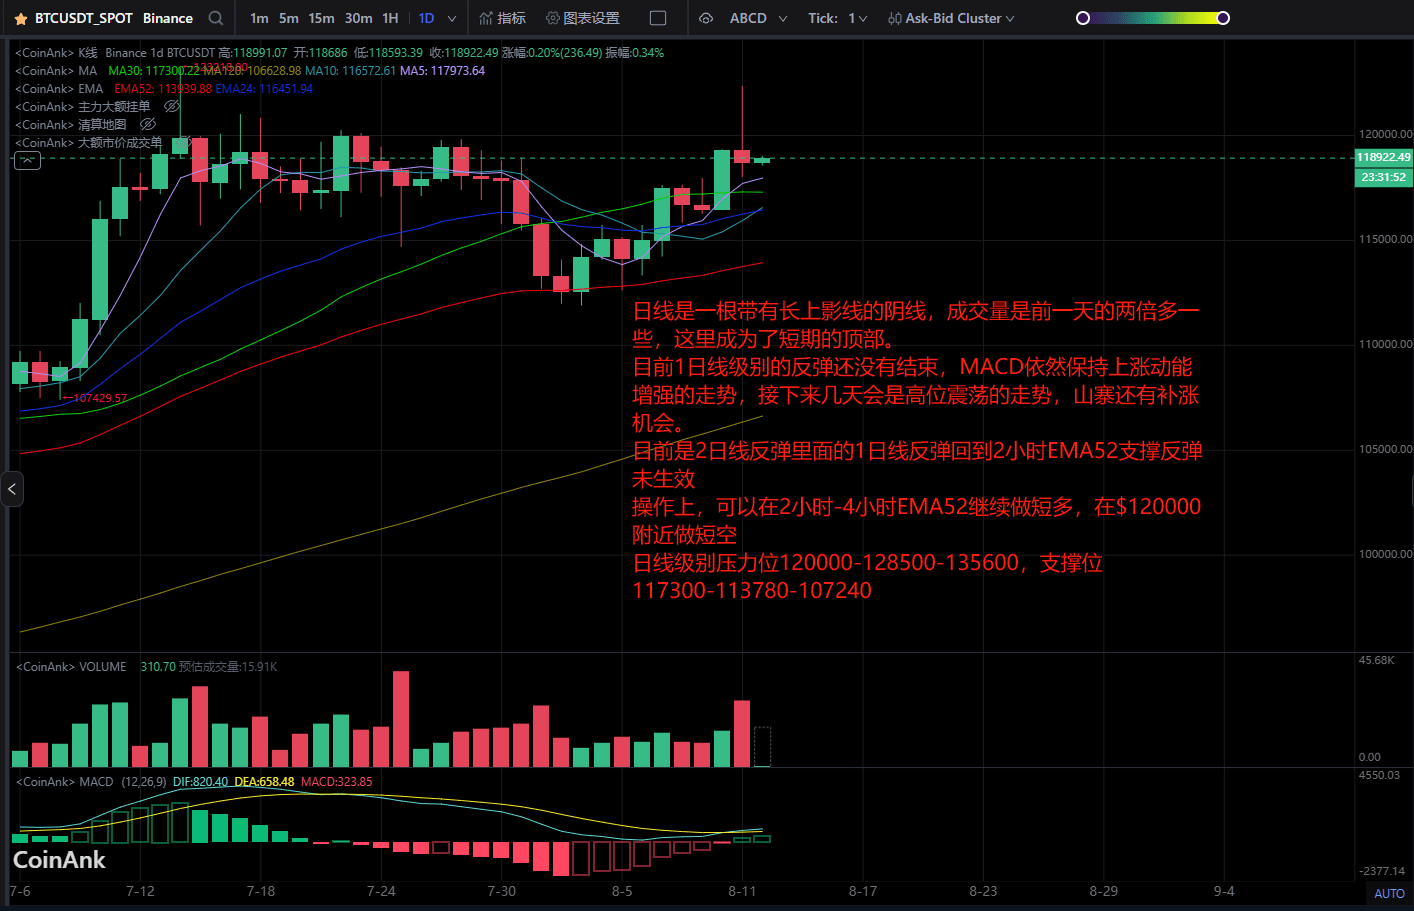Viewport: 1414px width, 911px height.
Task: Click the BTCUSDT_SPOT Binance symbol name
Action: (113, 18)
